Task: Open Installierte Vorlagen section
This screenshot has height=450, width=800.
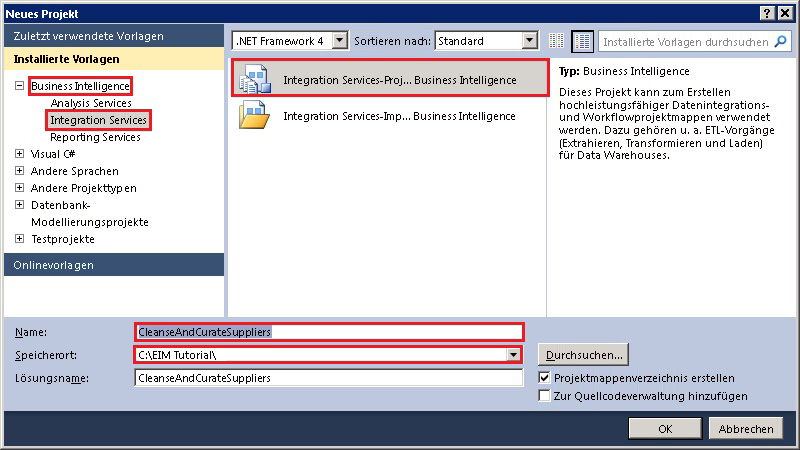Action: [x=114, y=59]
